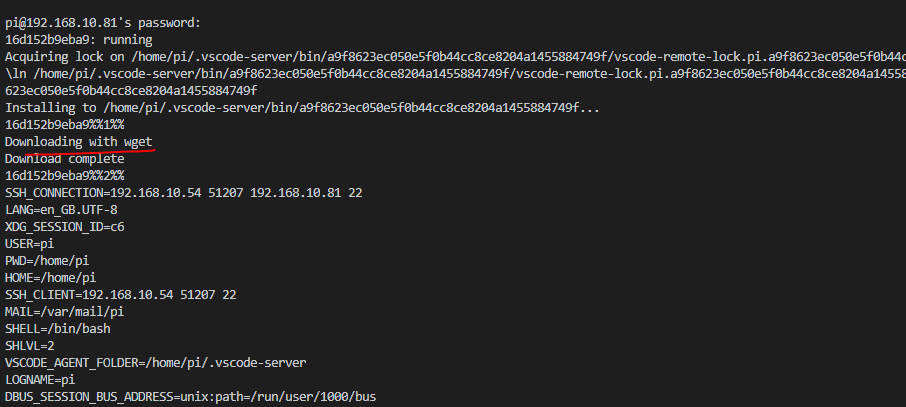Click the "Installing to" output line

(x=302, y=107)
